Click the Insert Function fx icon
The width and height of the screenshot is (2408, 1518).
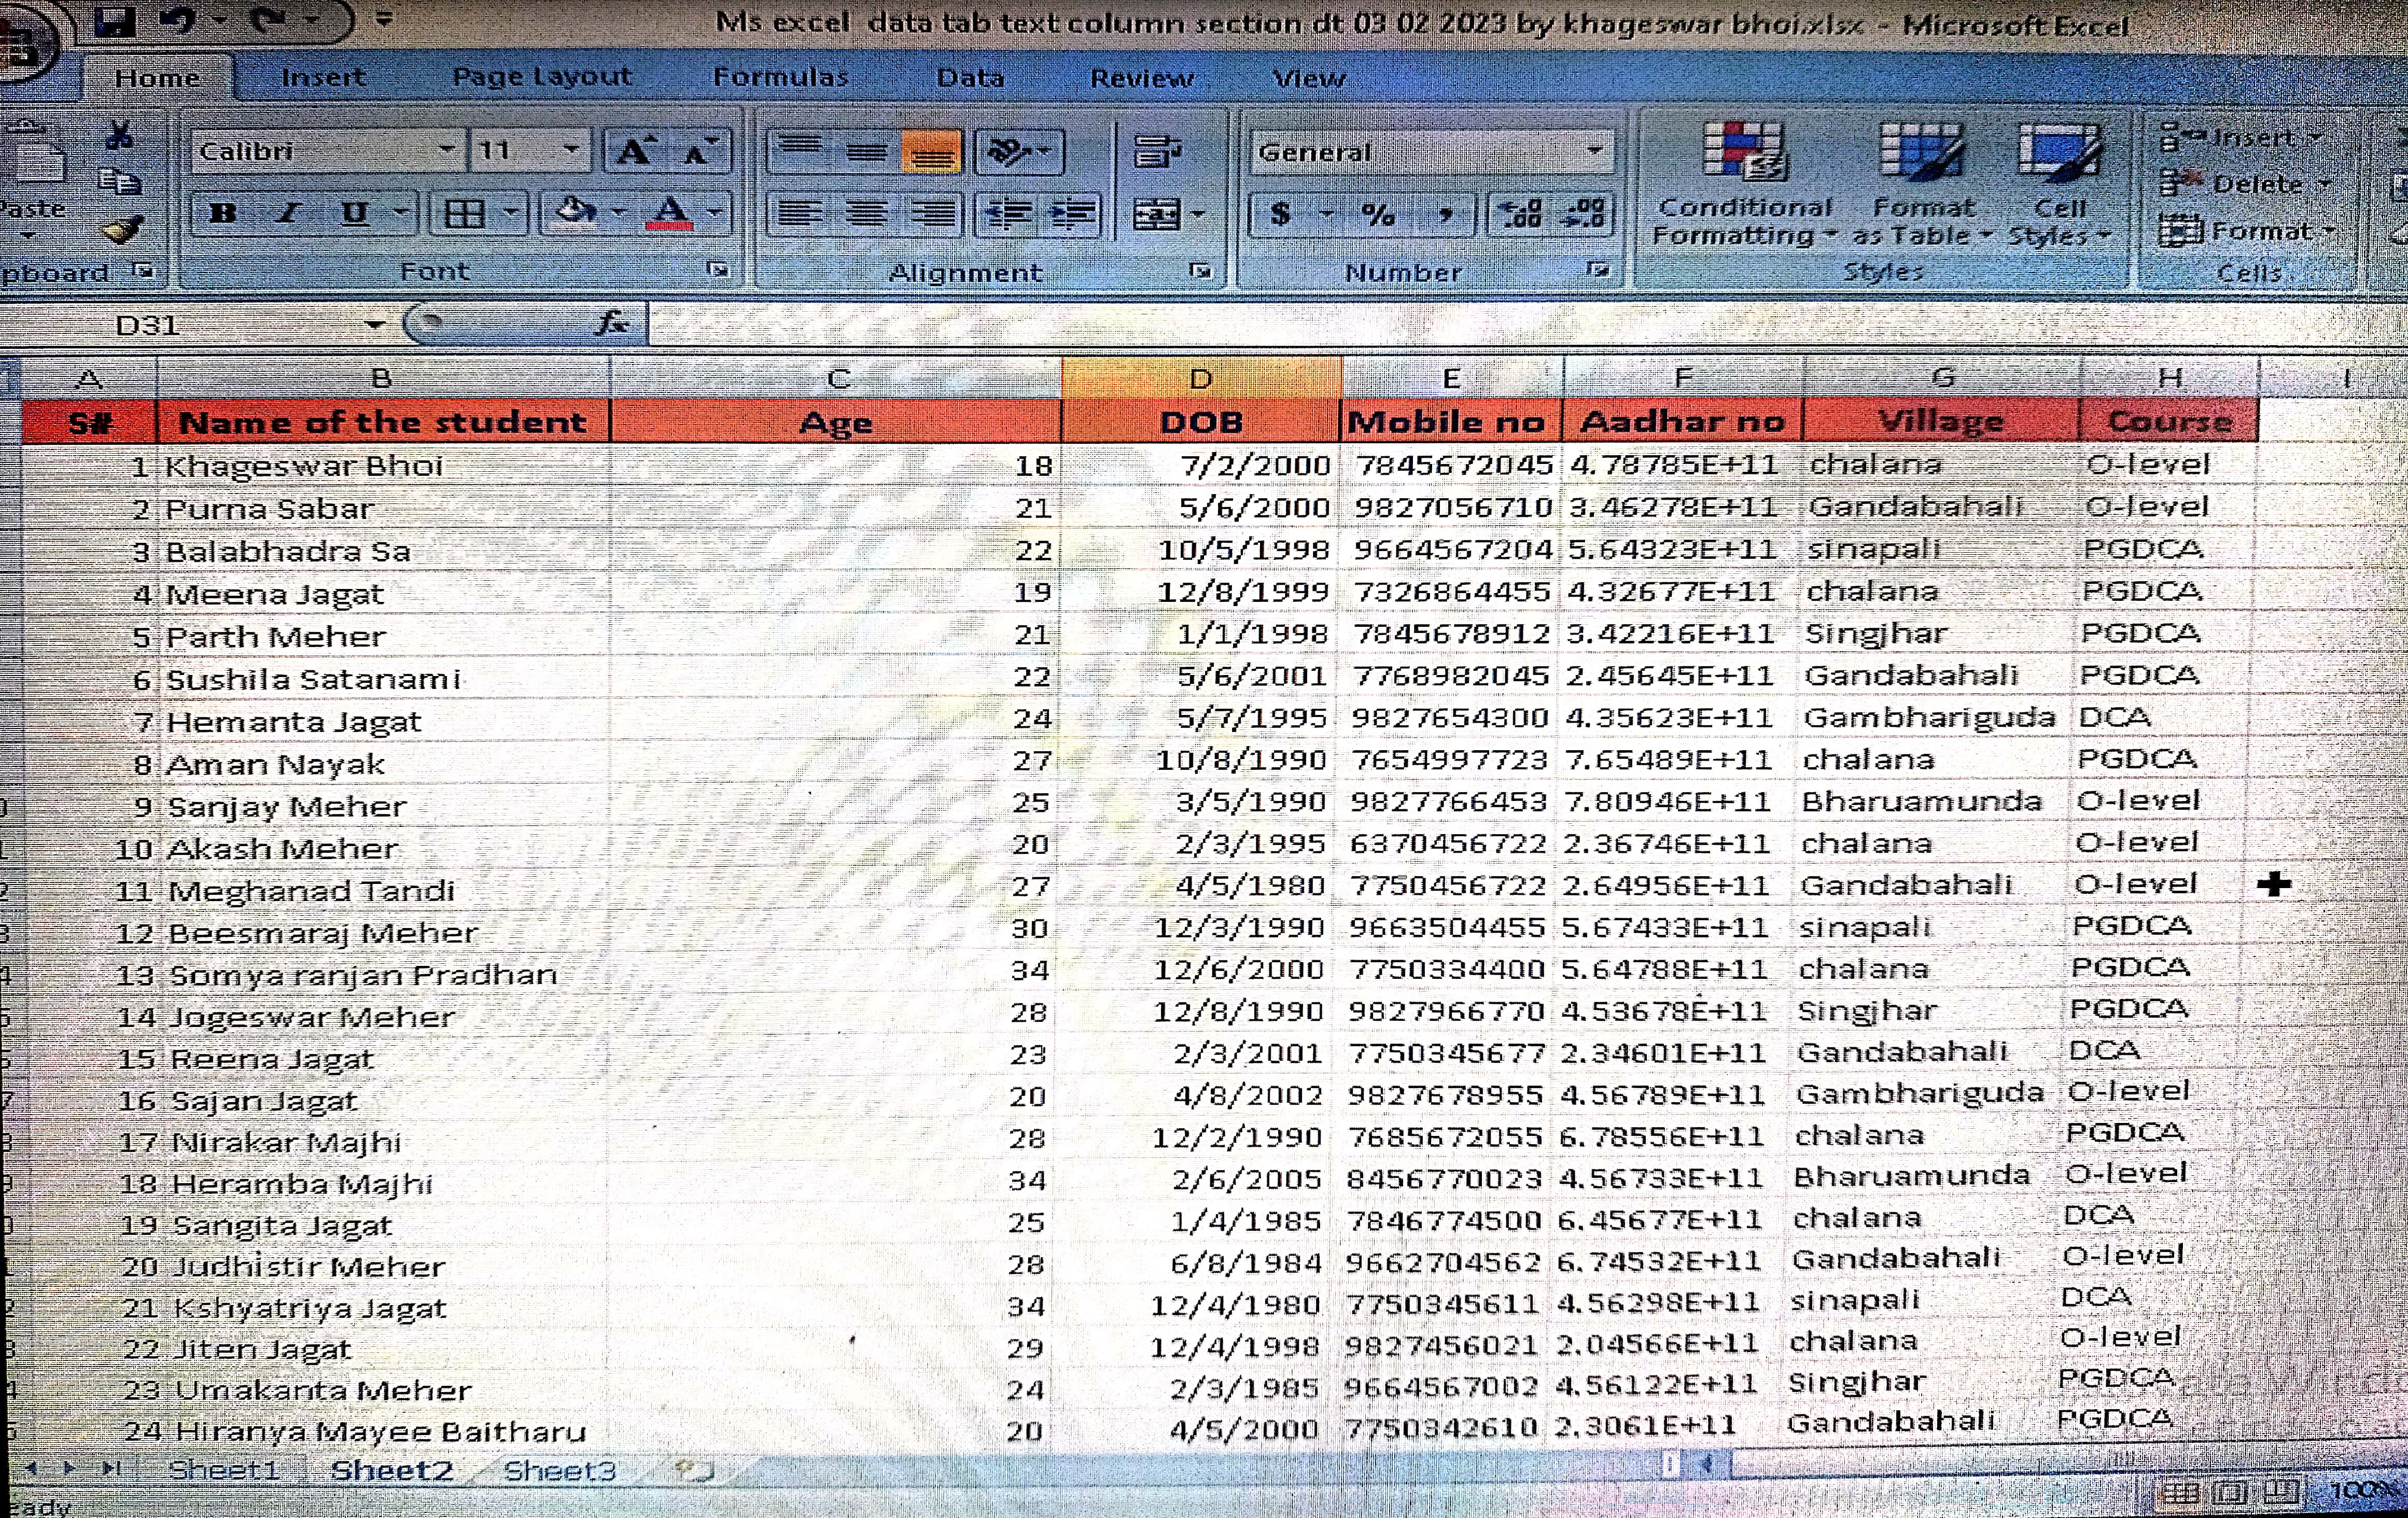(612, 323)
